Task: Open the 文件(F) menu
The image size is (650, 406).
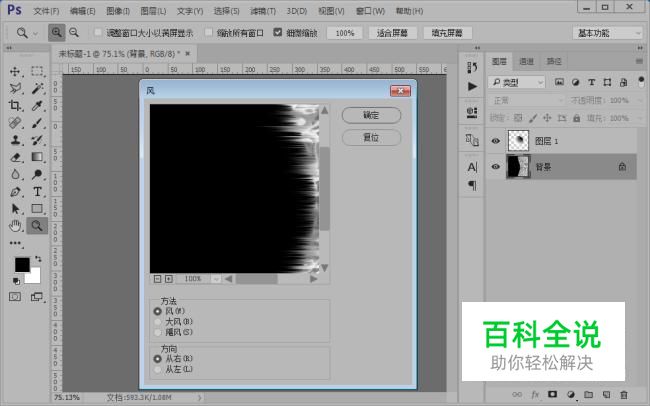Action: (x=46, y=11)
